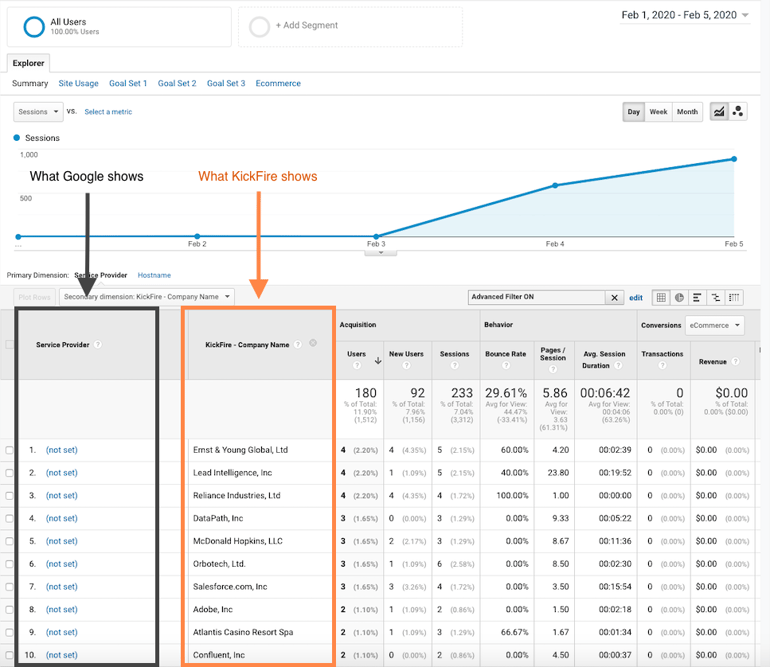Switch to Site Usage tab
770x667 pixels.
click(79, 83)
